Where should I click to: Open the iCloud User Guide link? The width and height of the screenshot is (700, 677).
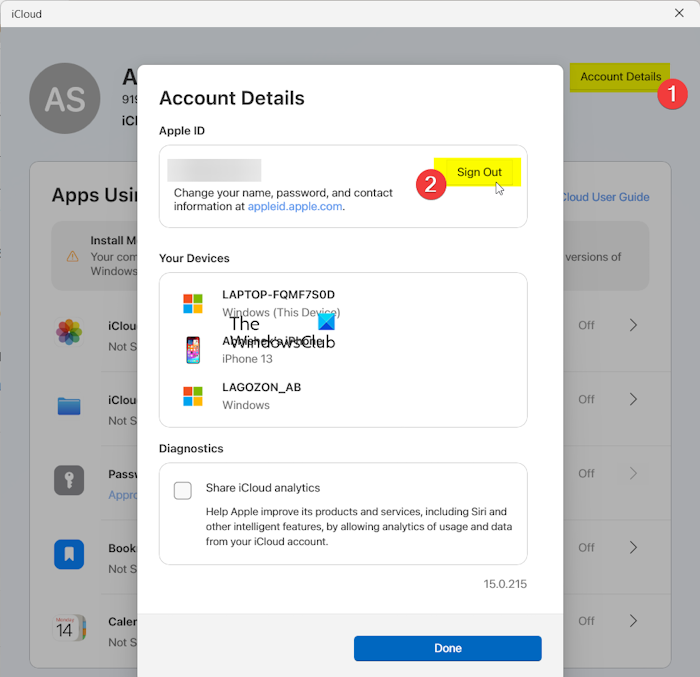pyautogui.click(x=606, y=197)
